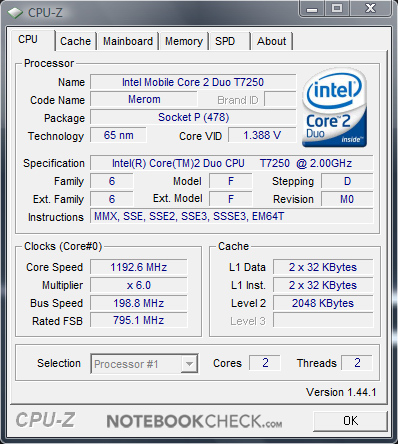
Task: Close the CPU-Z window
Action: click(370, 9)
